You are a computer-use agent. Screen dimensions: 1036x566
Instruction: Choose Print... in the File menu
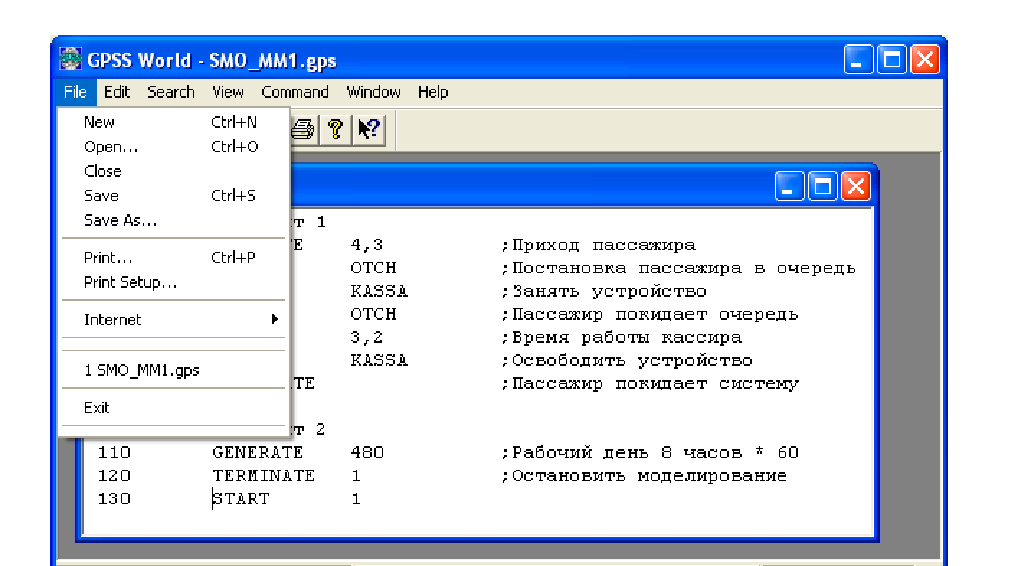pos(174,258)
